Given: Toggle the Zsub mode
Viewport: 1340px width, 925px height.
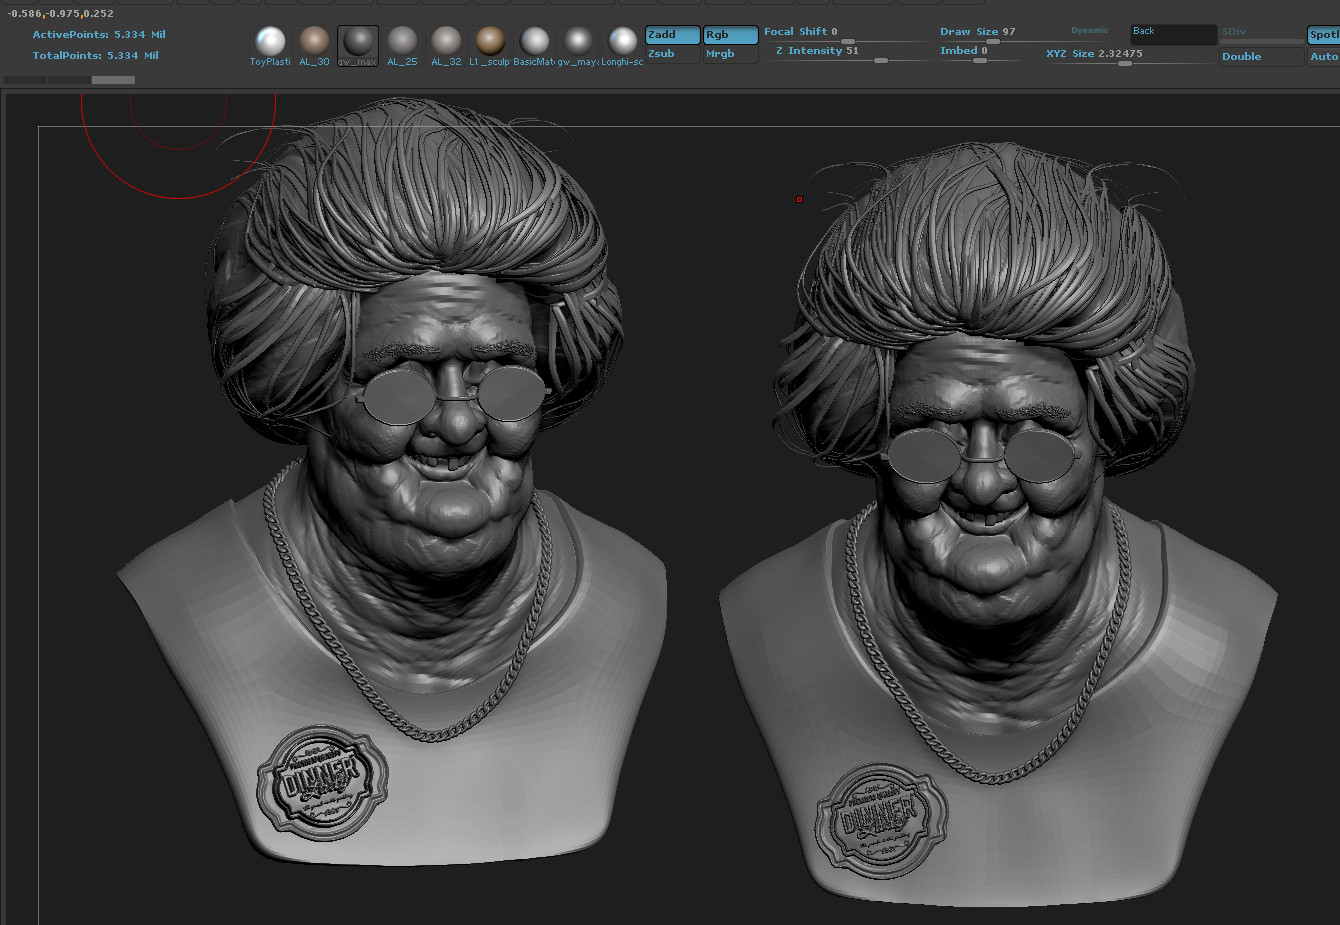Looking at the screenshot, I should pyautogui.click(x=673, y=54).
